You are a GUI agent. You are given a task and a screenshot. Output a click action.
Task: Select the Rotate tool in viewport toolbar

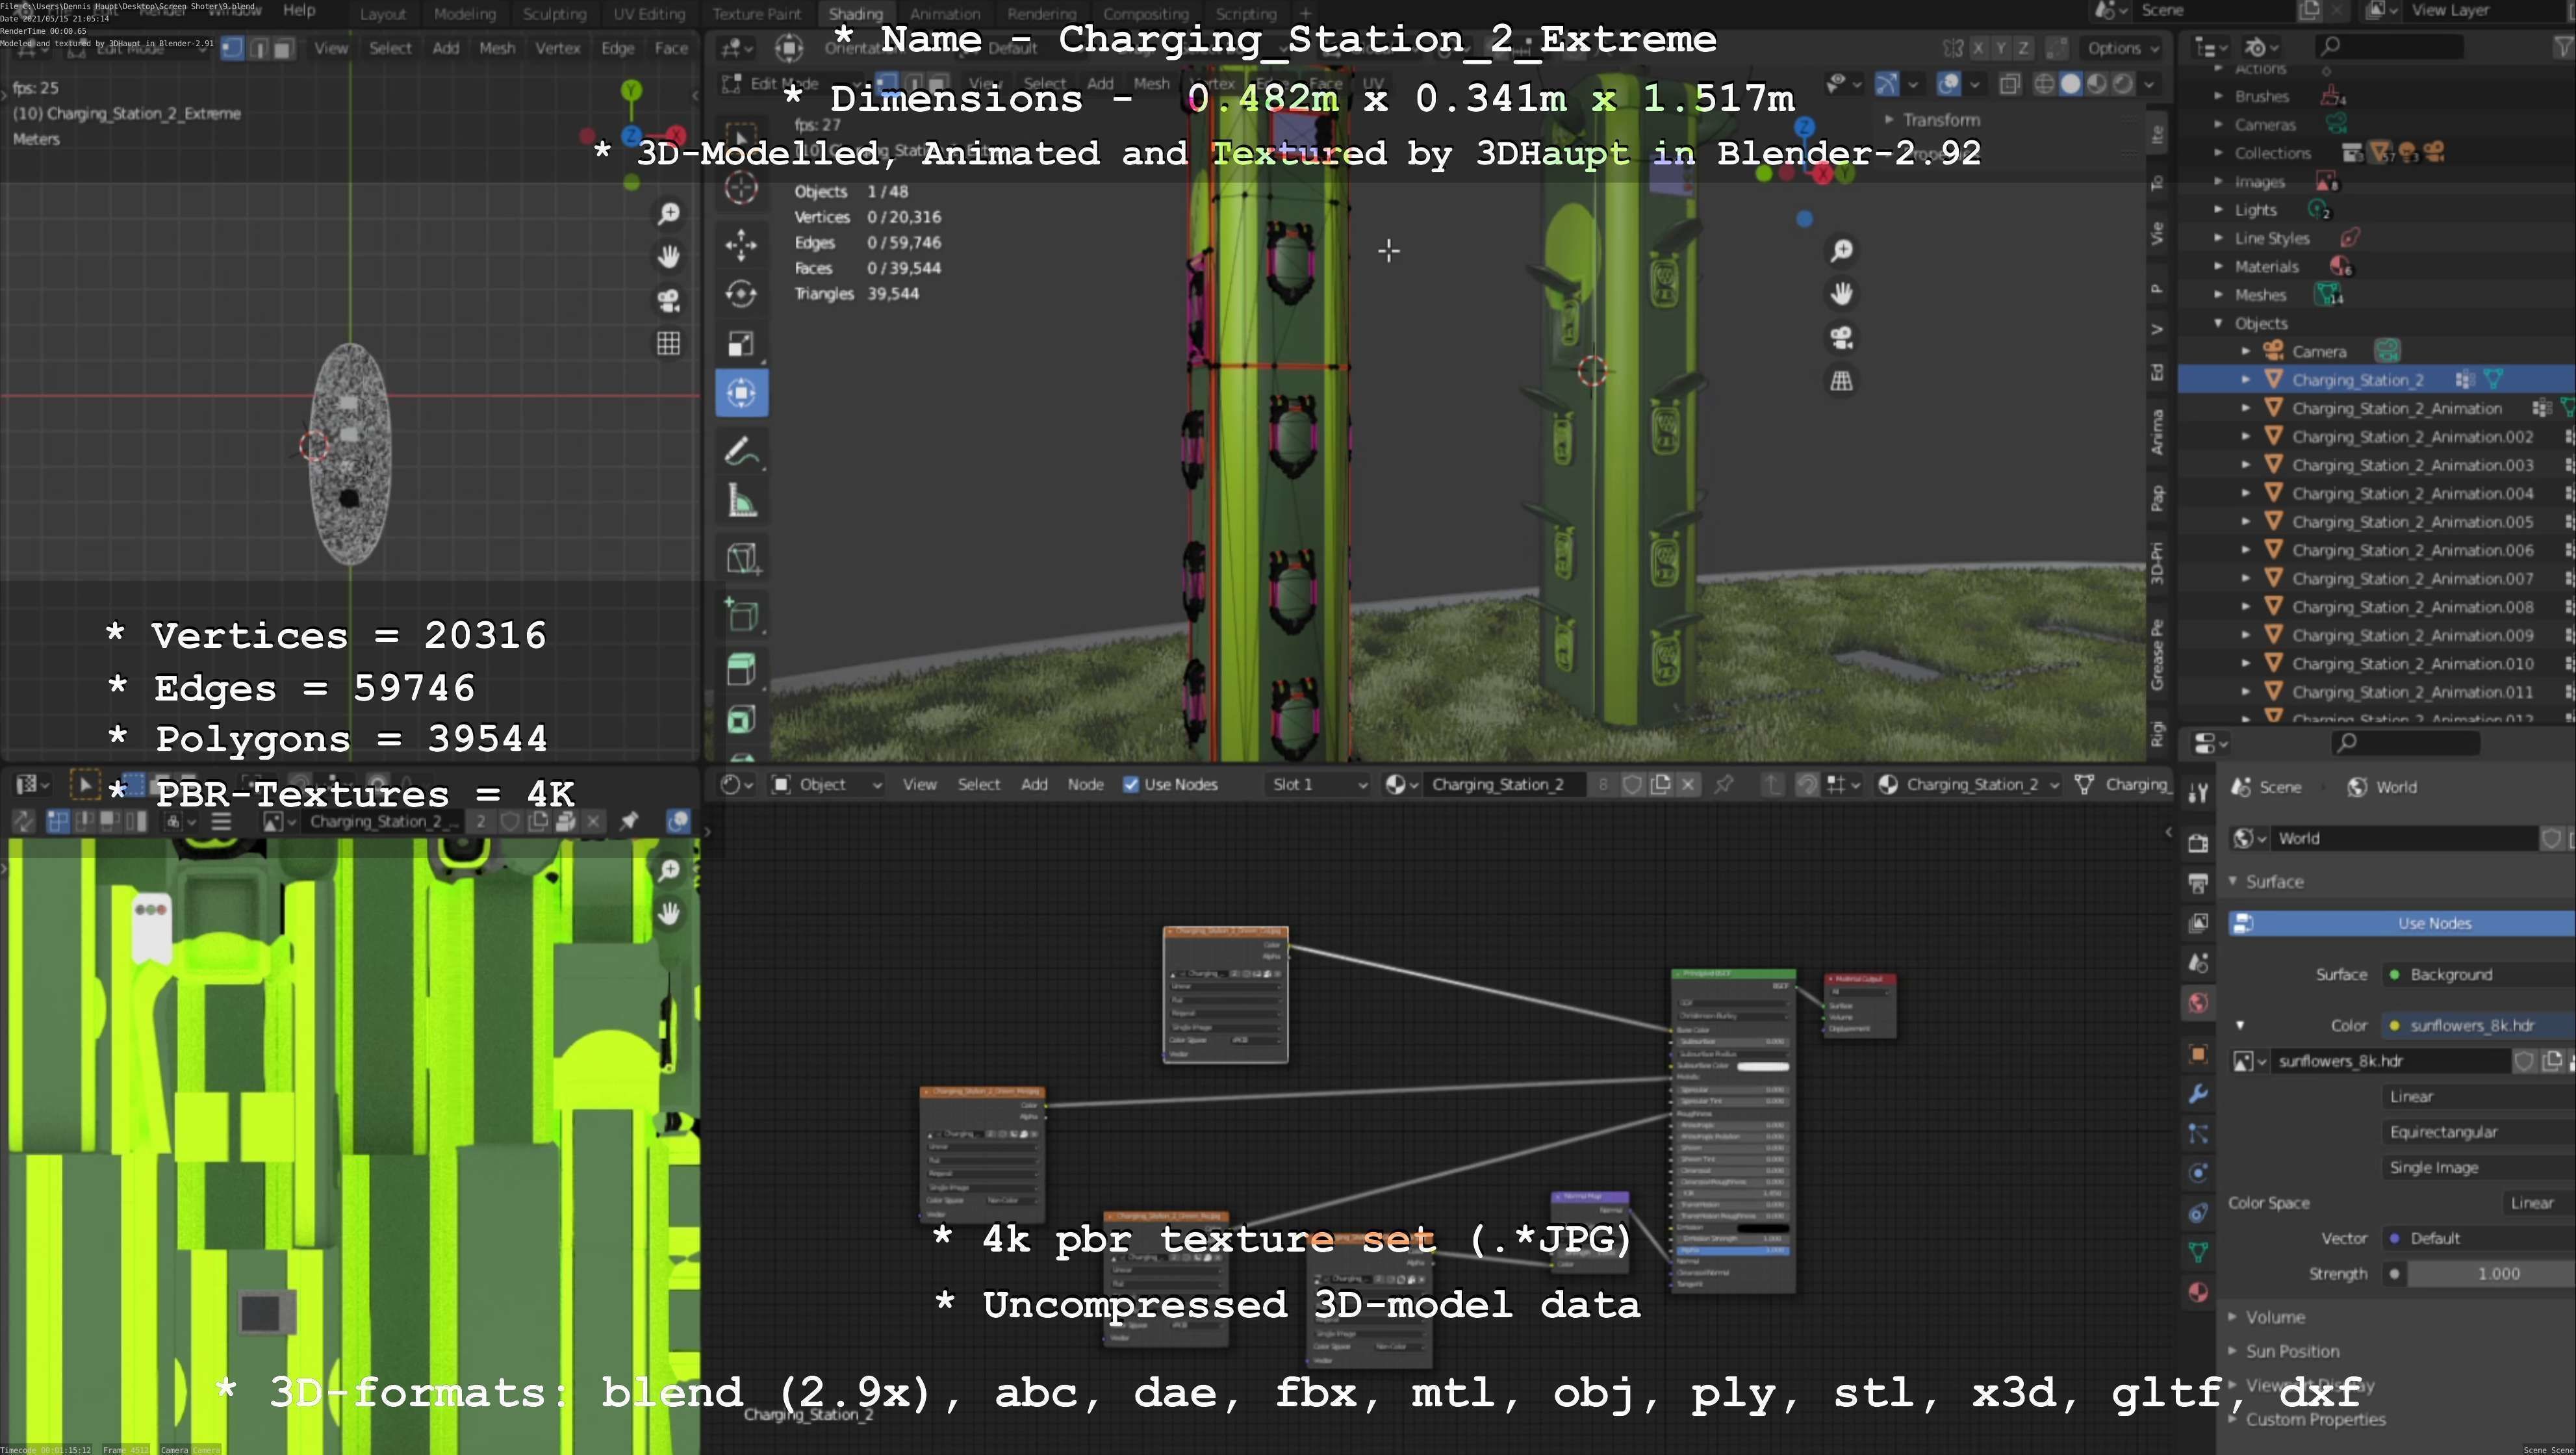point(741,293)
